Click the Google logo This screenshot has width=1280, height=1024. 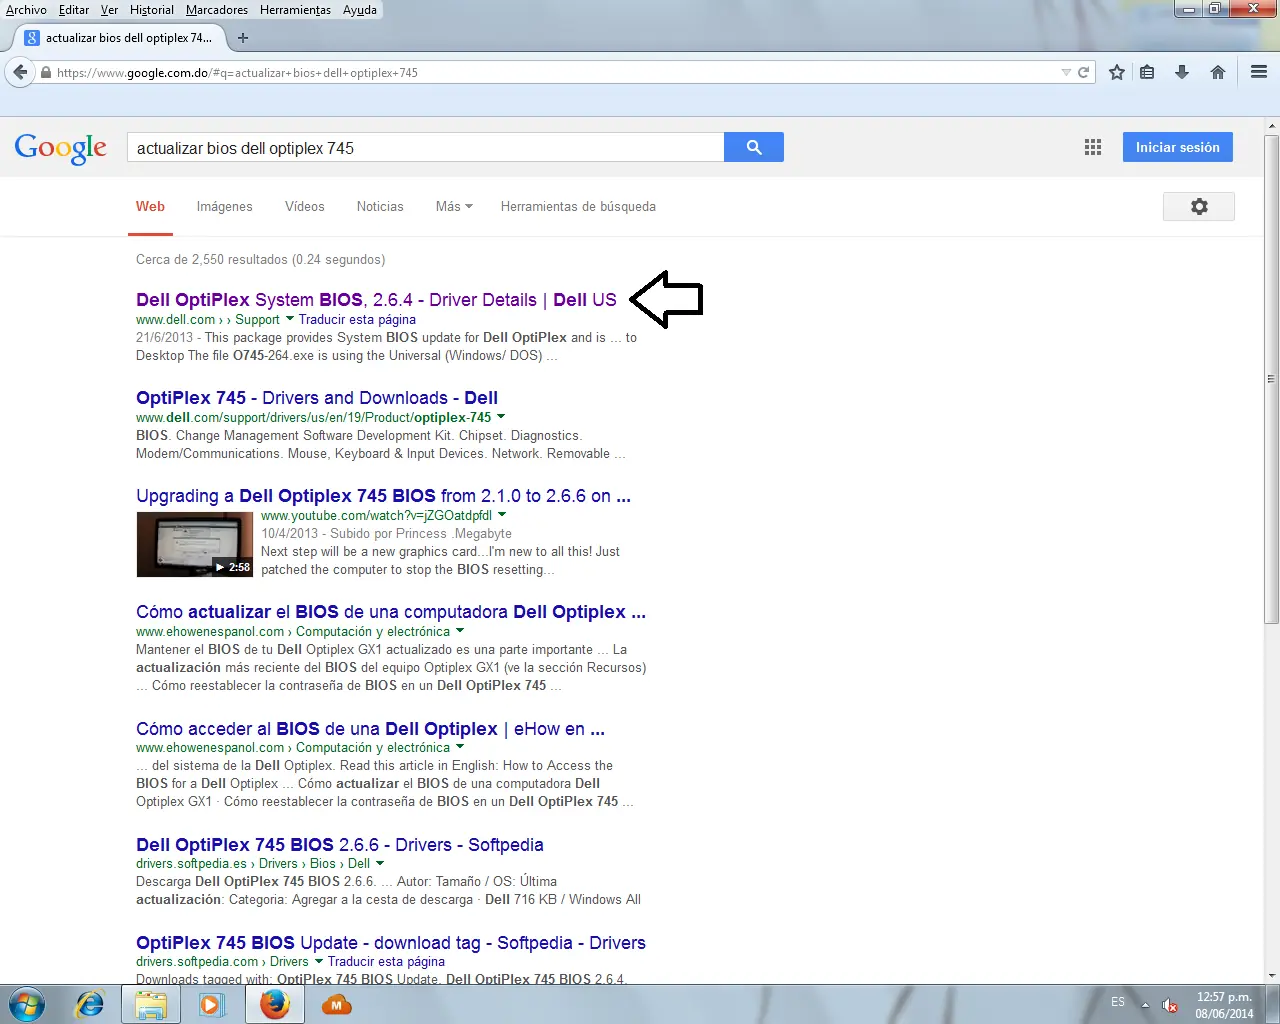pyautogui.click(x=61, y=149)
